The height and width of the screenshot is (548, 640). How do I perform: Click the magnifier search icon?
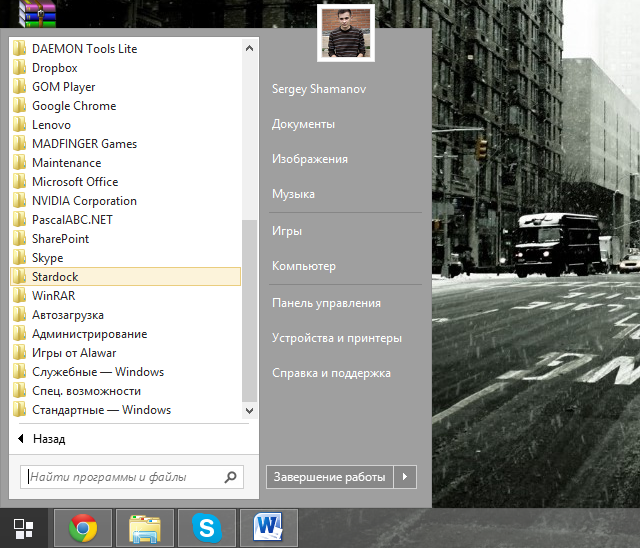pos(231,477)
